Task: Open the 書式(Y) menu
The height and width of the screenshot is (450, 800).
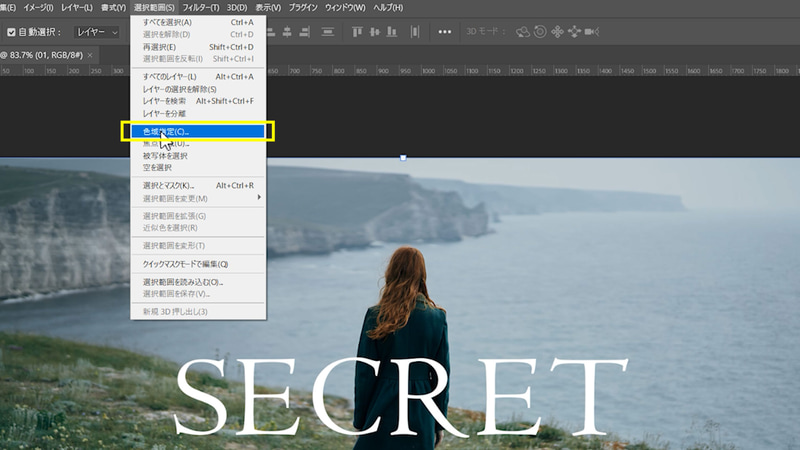Action: point(113,8)
